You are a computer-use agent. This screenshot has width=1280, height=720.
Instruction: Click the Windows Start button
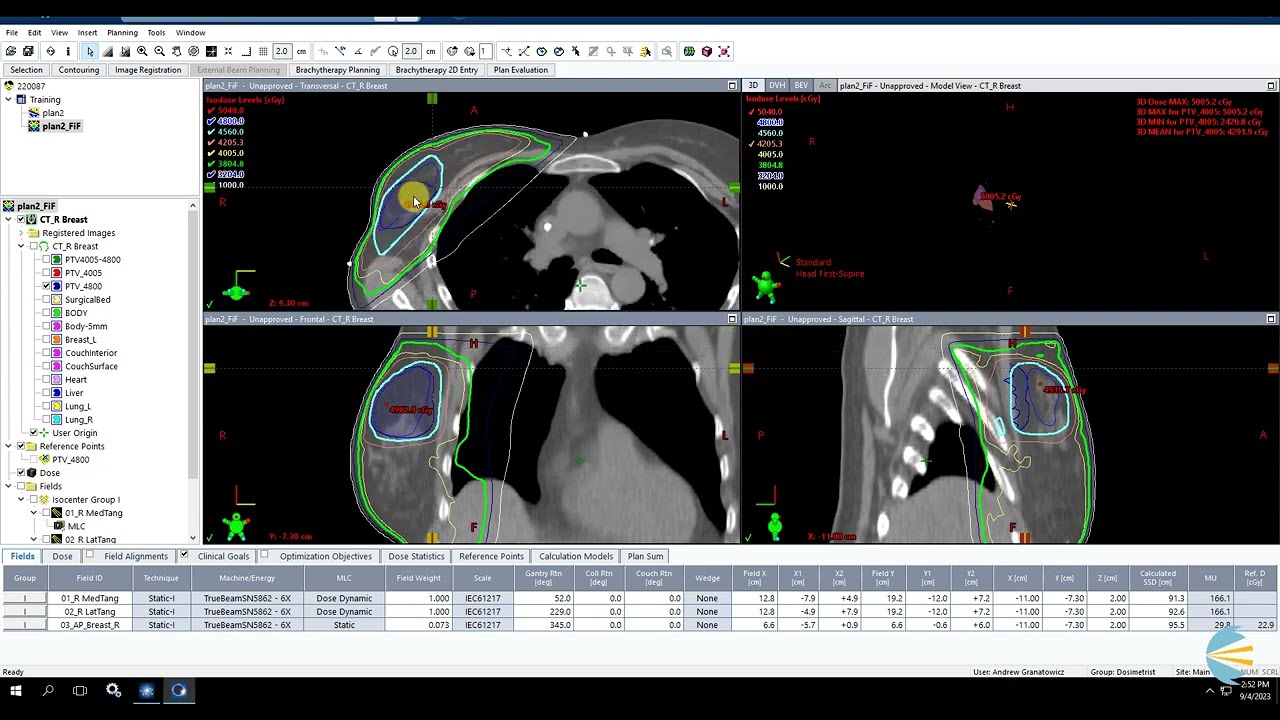(x=16, y=690)
